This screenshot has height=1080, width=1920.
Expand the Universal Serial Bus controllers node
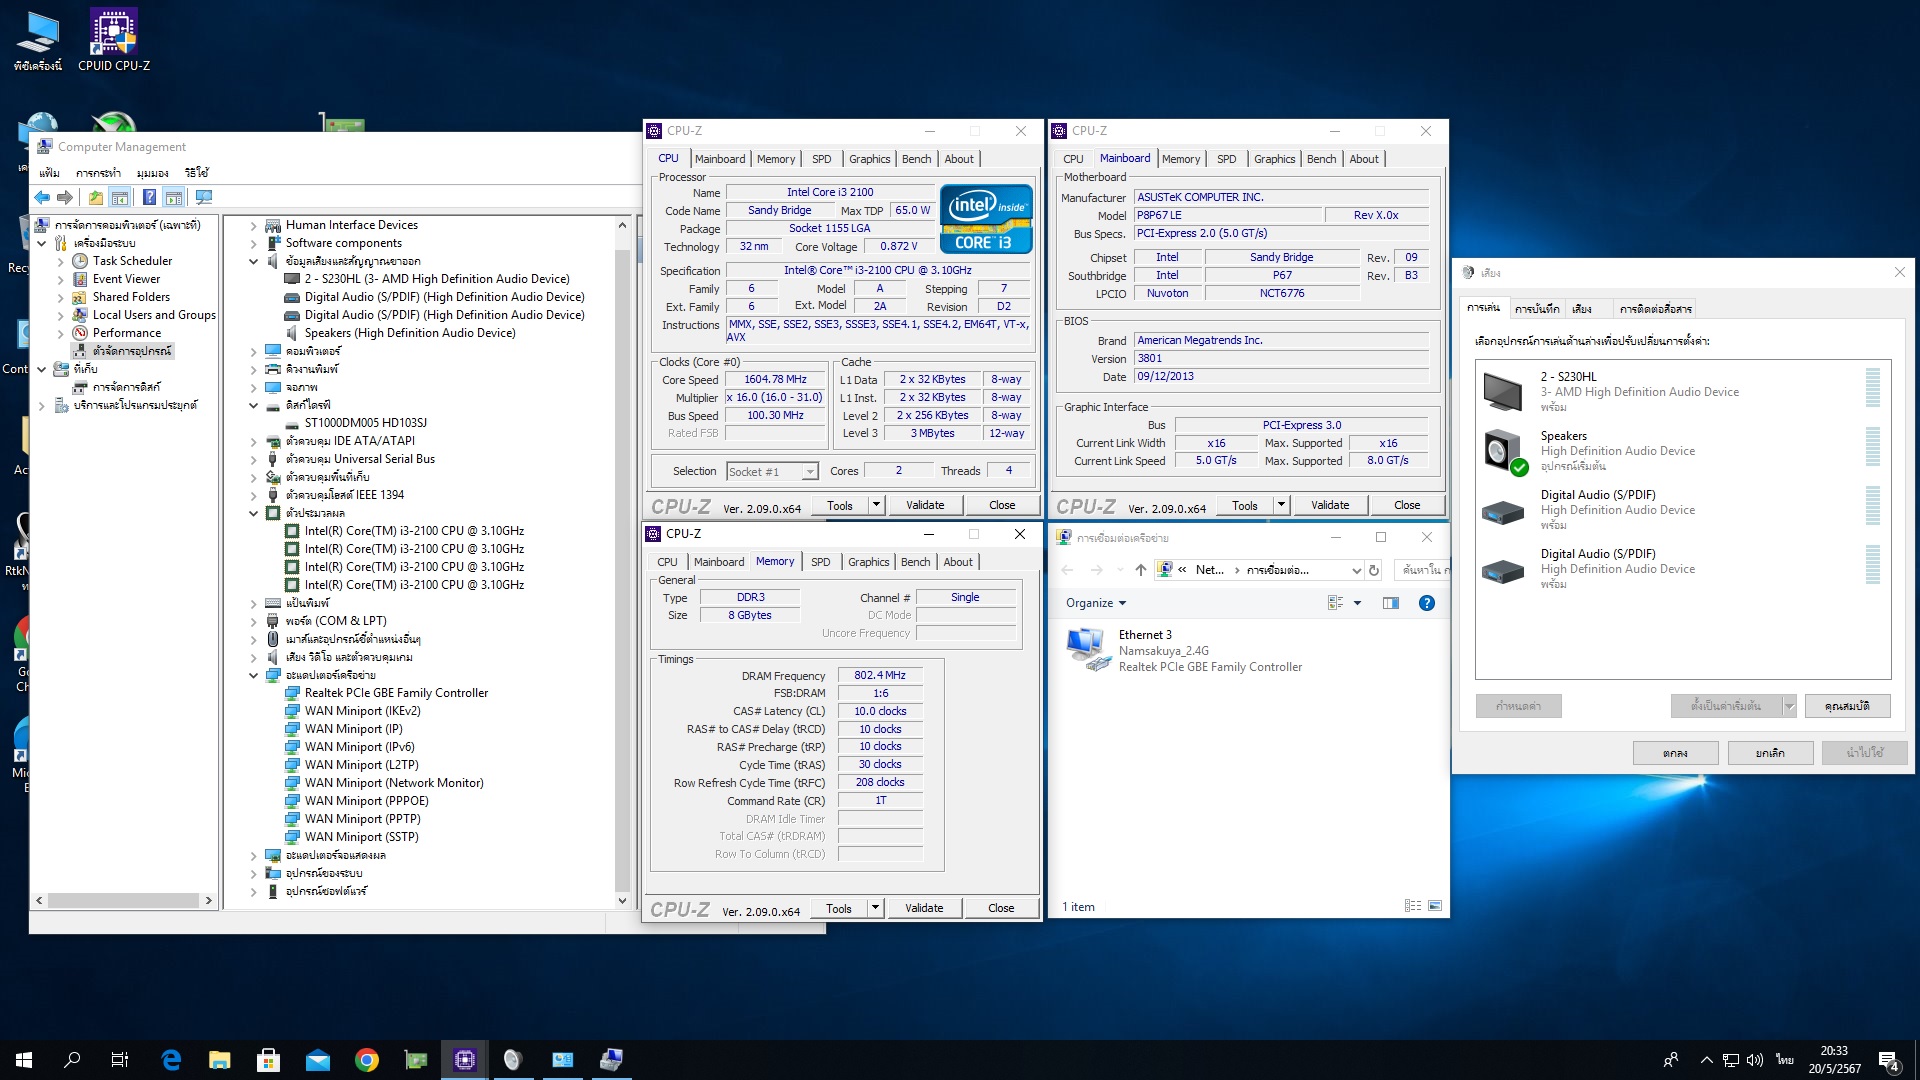[253, 459]
